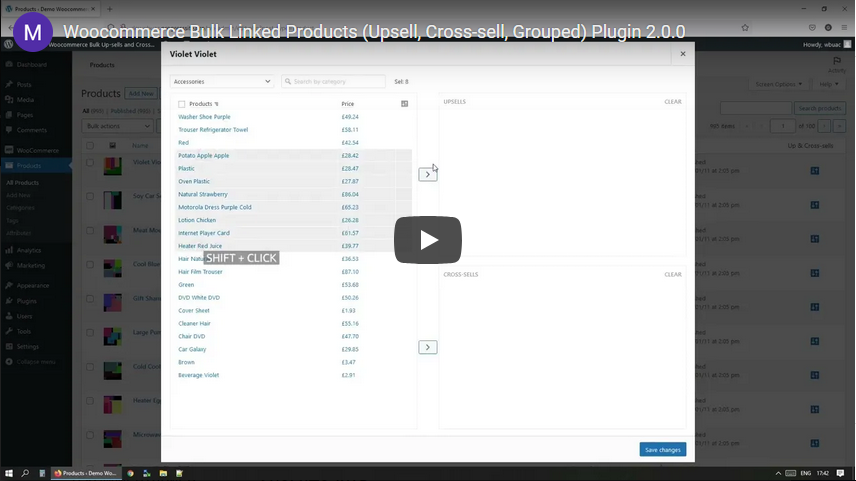Select Natural Strawberry product row
The height and width of the screenshot is (481, 856).
click(294, 194)
